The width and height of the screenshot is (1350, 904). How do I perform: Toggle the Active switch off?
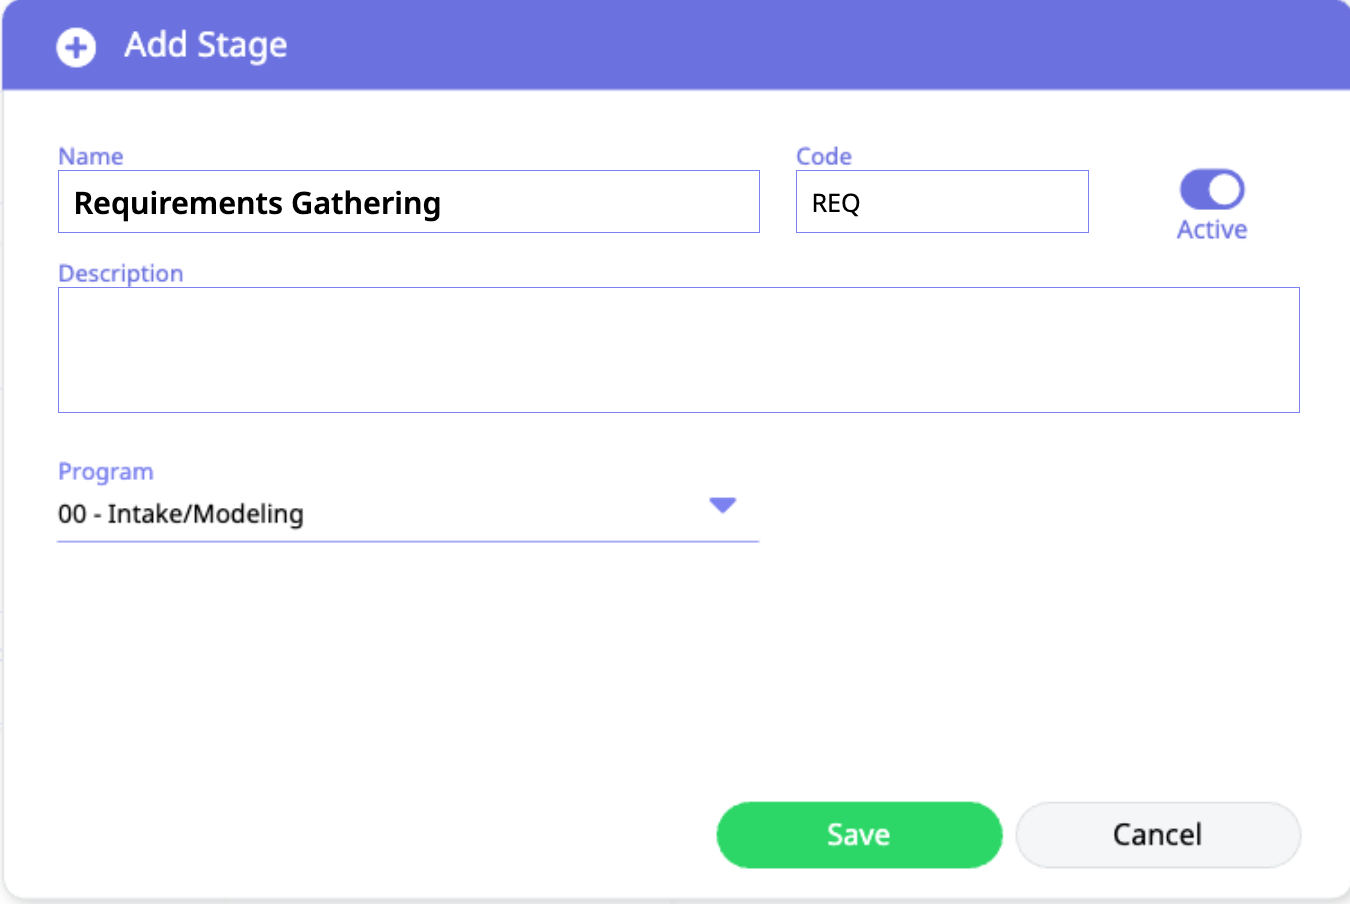[1211, 189]
